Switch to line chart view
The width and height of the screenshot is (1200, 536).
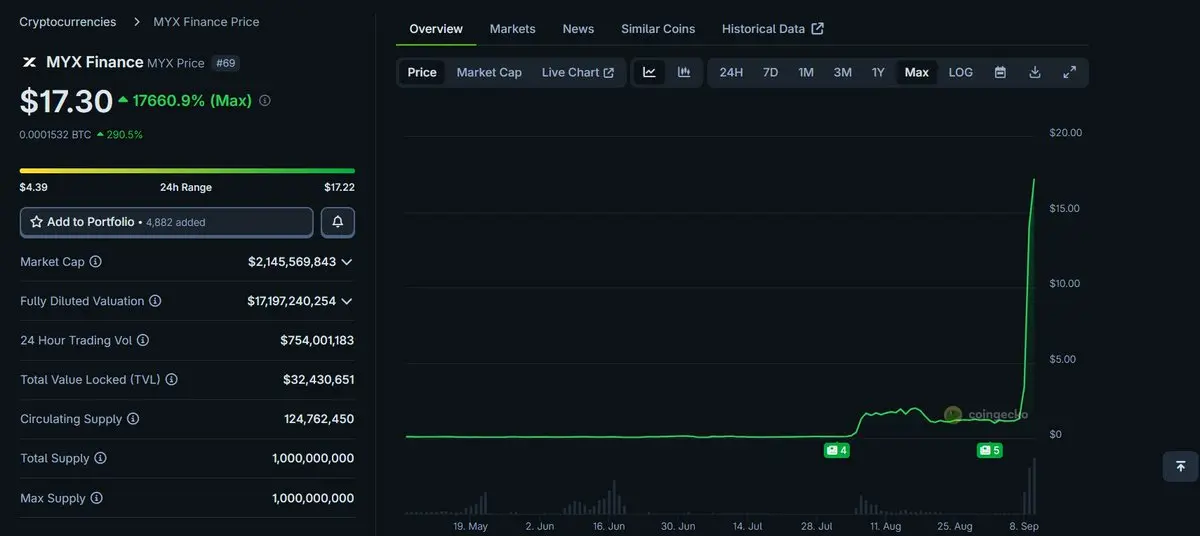pos(649,72)
